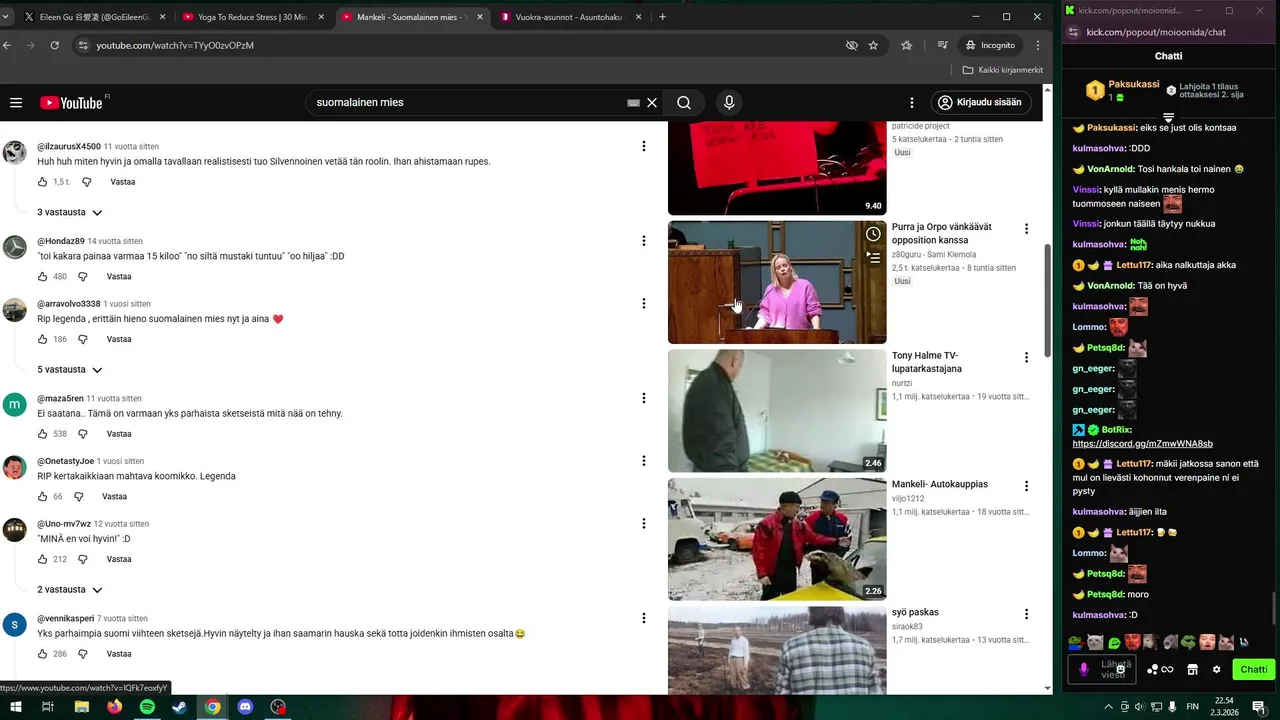1280x720 pixels.
Task: Open Kick chat settings gear
Action: [x=1216, y=669]
